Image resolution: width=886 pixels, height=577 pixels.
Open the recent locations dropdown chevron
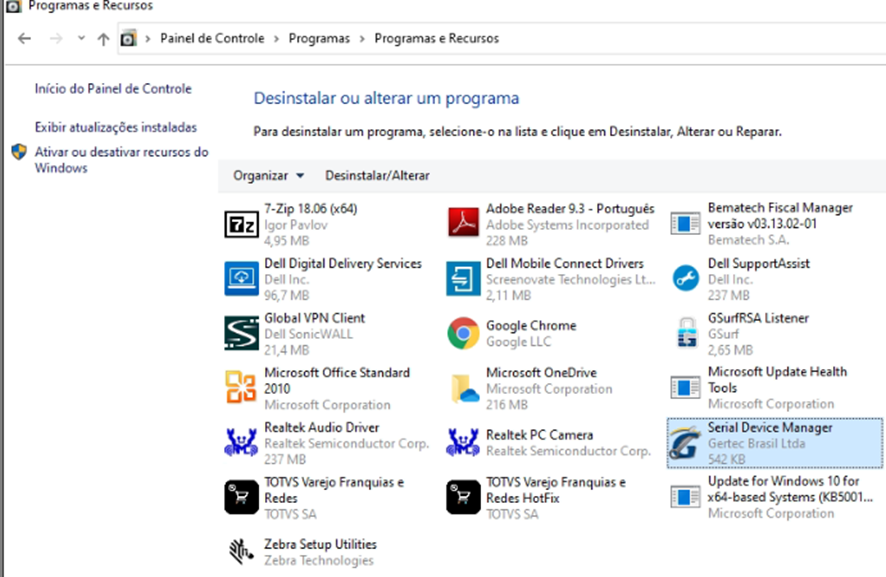(81, 38)
